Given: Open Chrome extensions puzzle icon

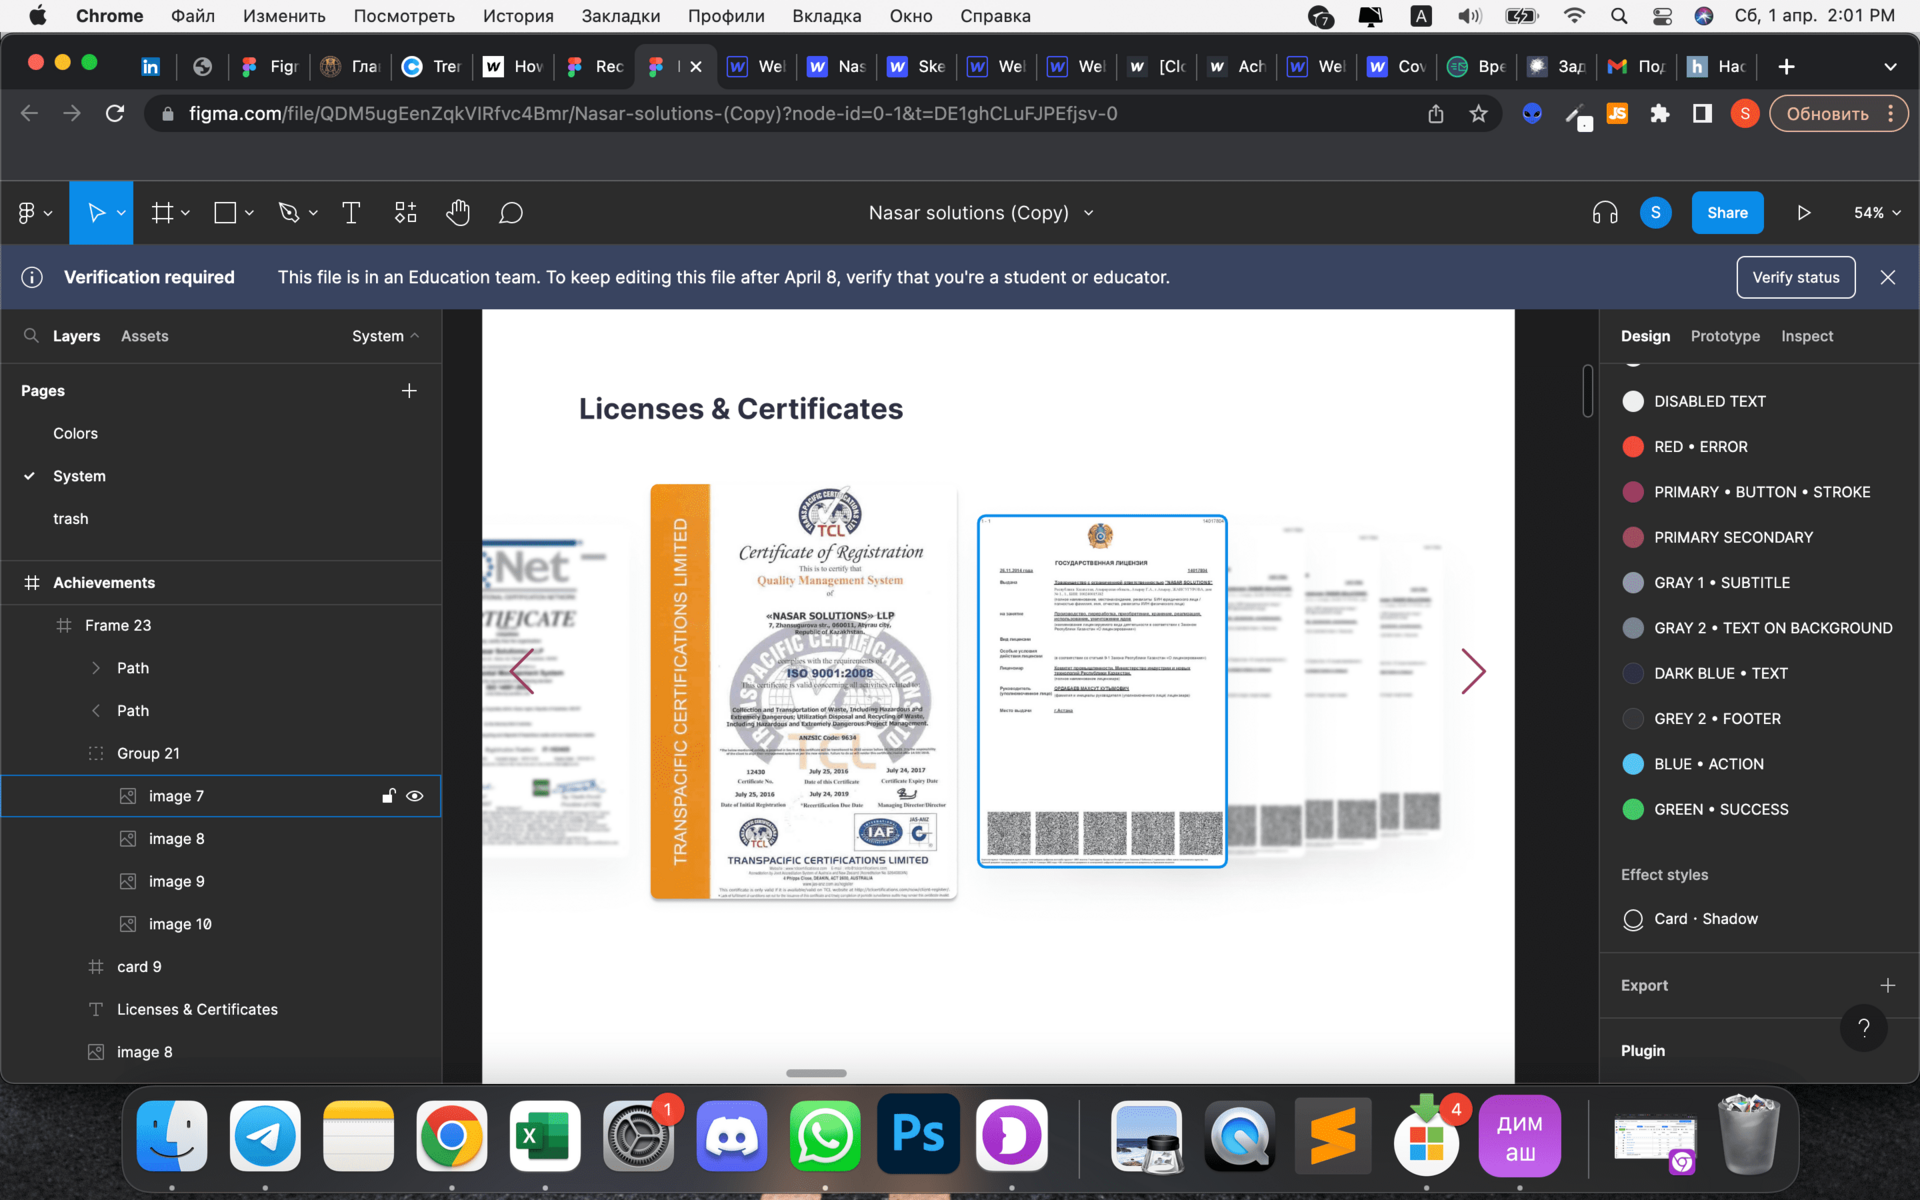Looking at the screenshot, I should (1660, 114).
